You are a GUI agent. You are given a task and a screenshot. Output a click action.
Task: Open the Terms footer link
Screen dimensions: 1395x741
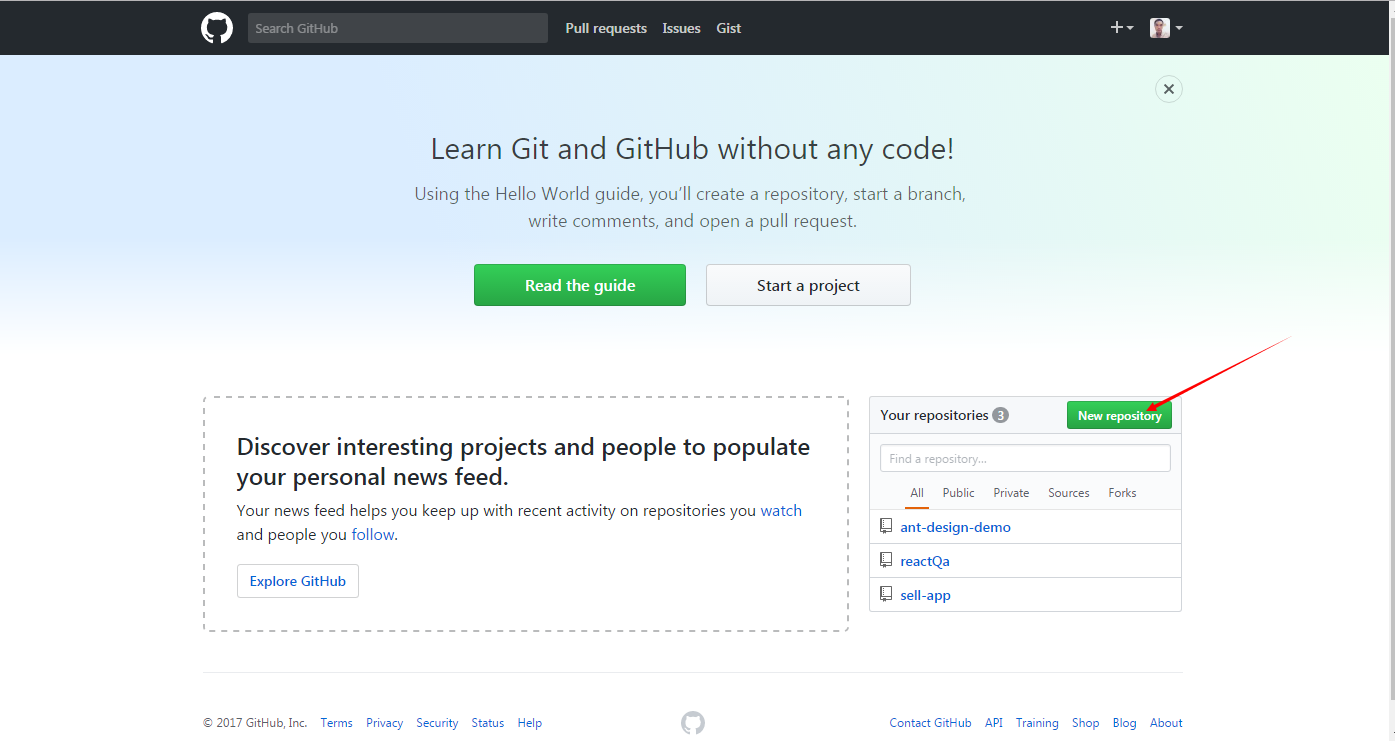click(x=336, y=723)
